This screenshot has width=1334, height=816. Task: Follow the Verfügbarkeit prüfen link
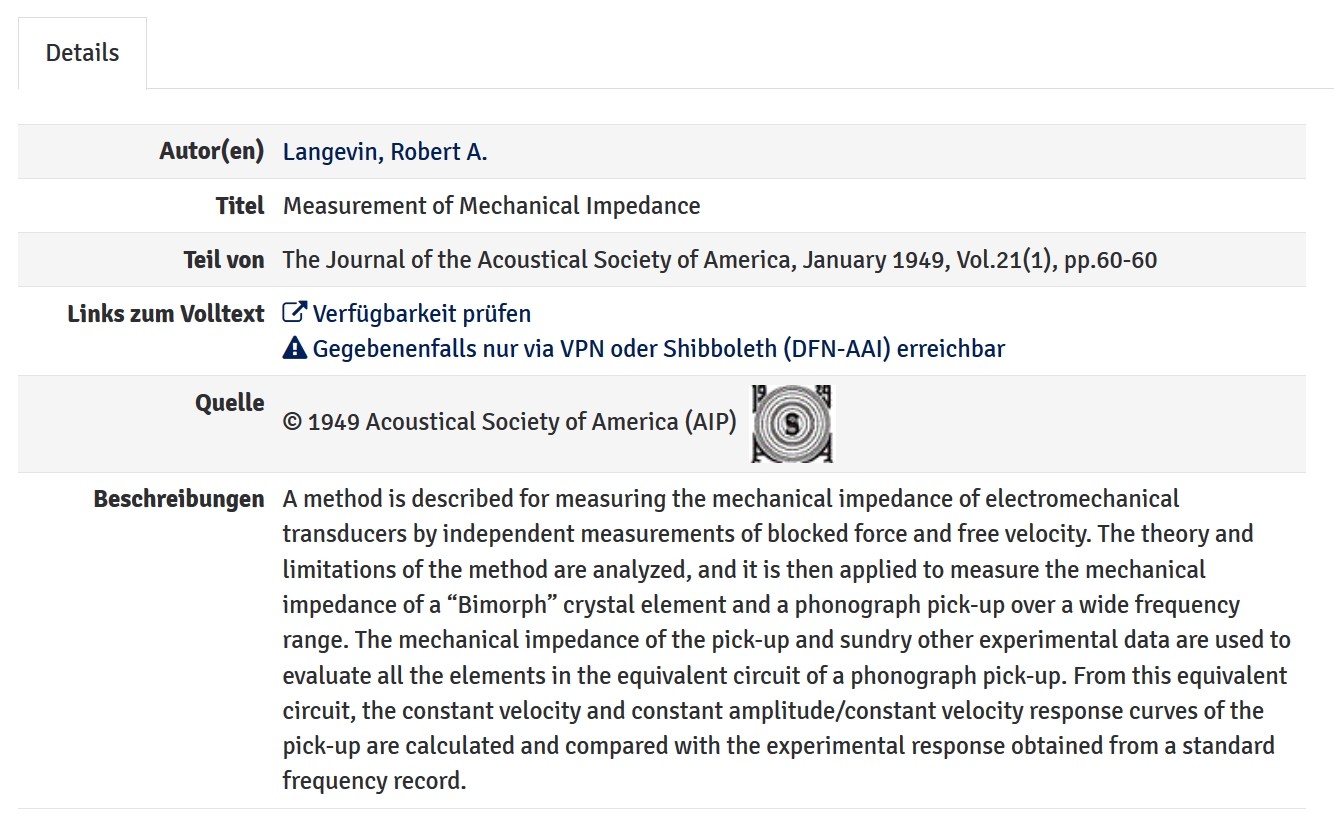point(421,314)
